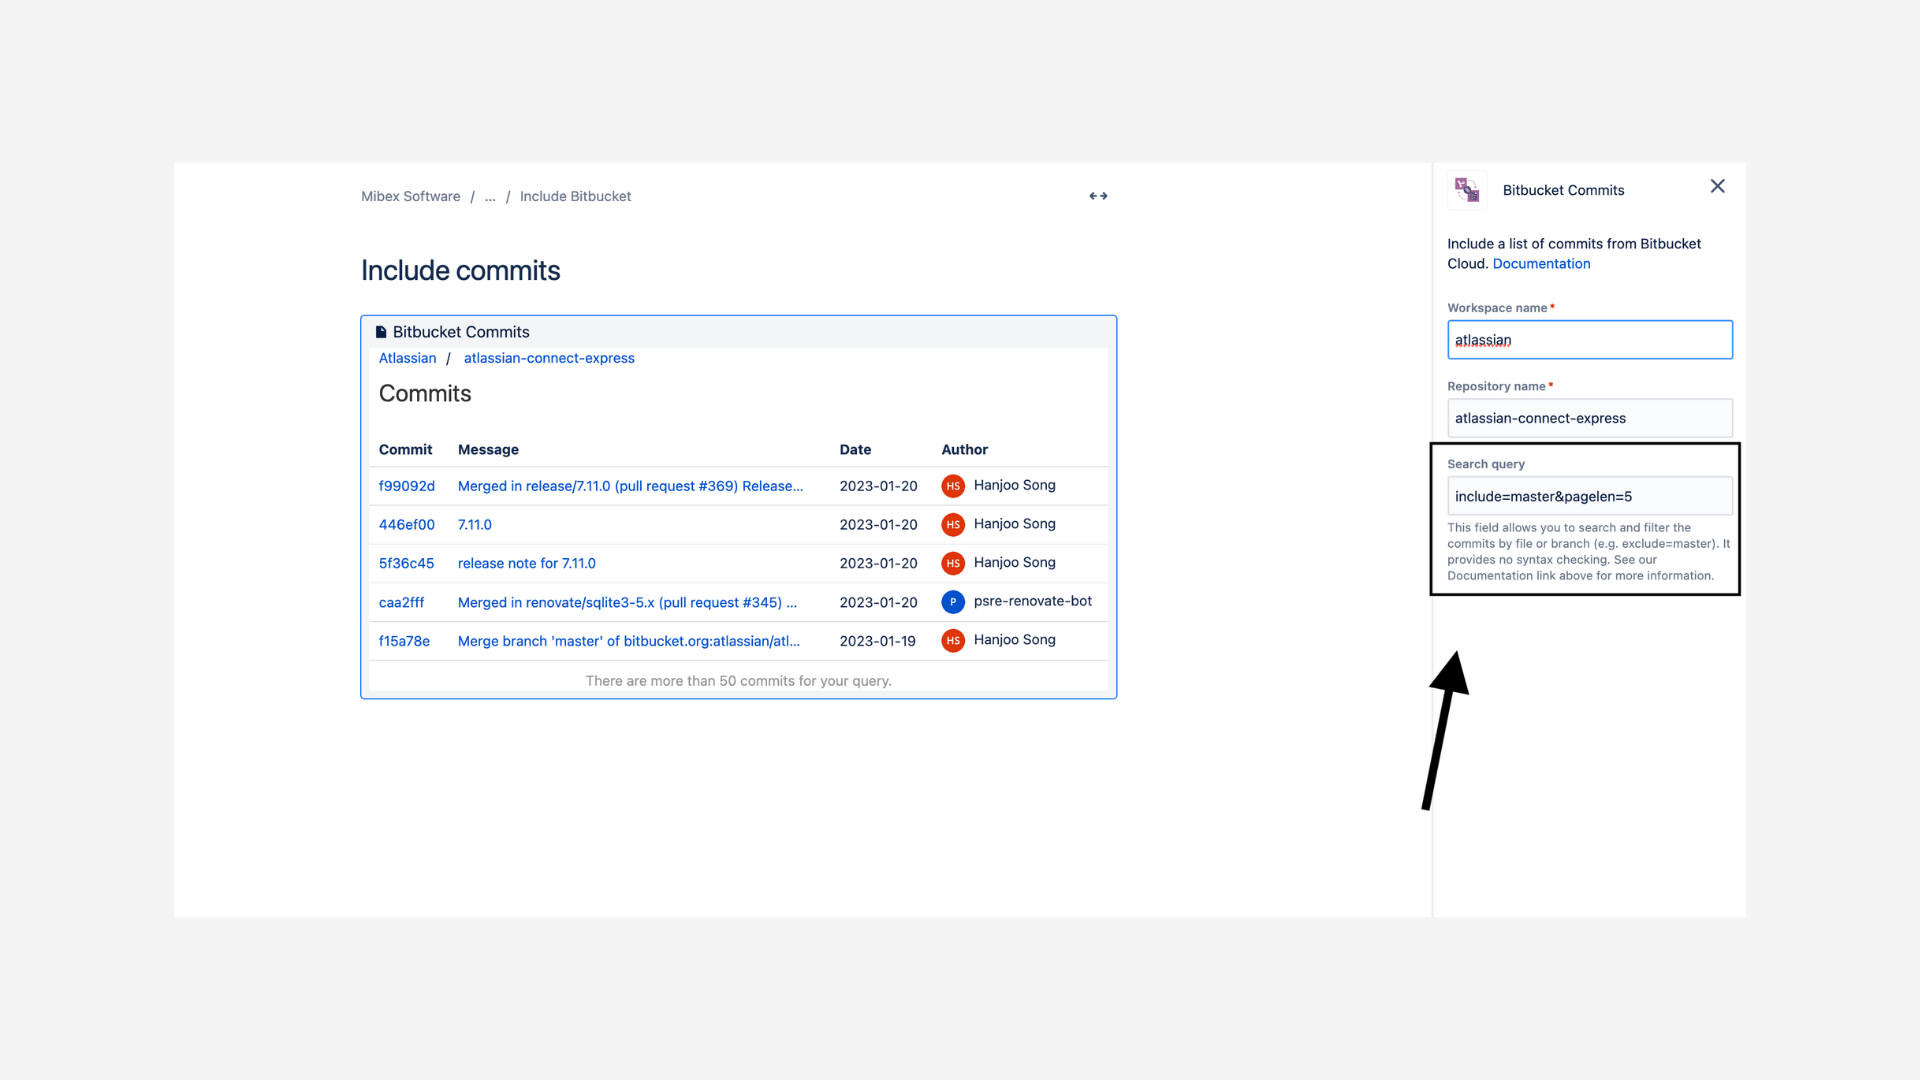Open the Mibex Software breadcrumb
This screenshot has width=1920, height=1080.
tap(410, 196)
